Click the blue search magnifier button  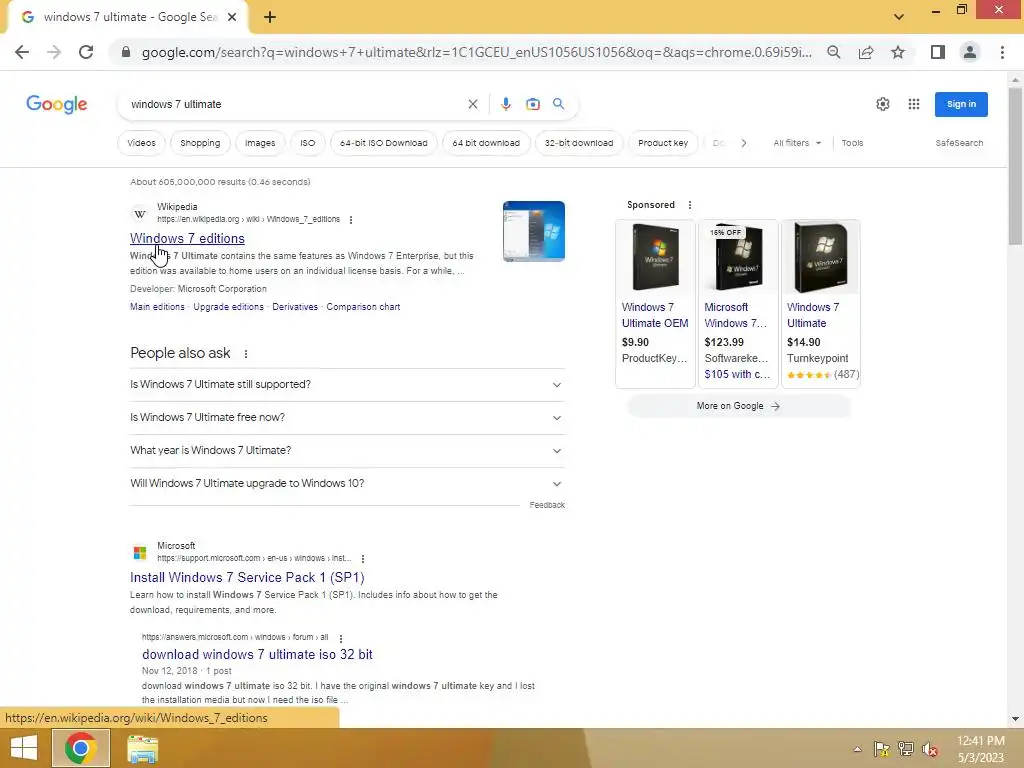(559, 104)
